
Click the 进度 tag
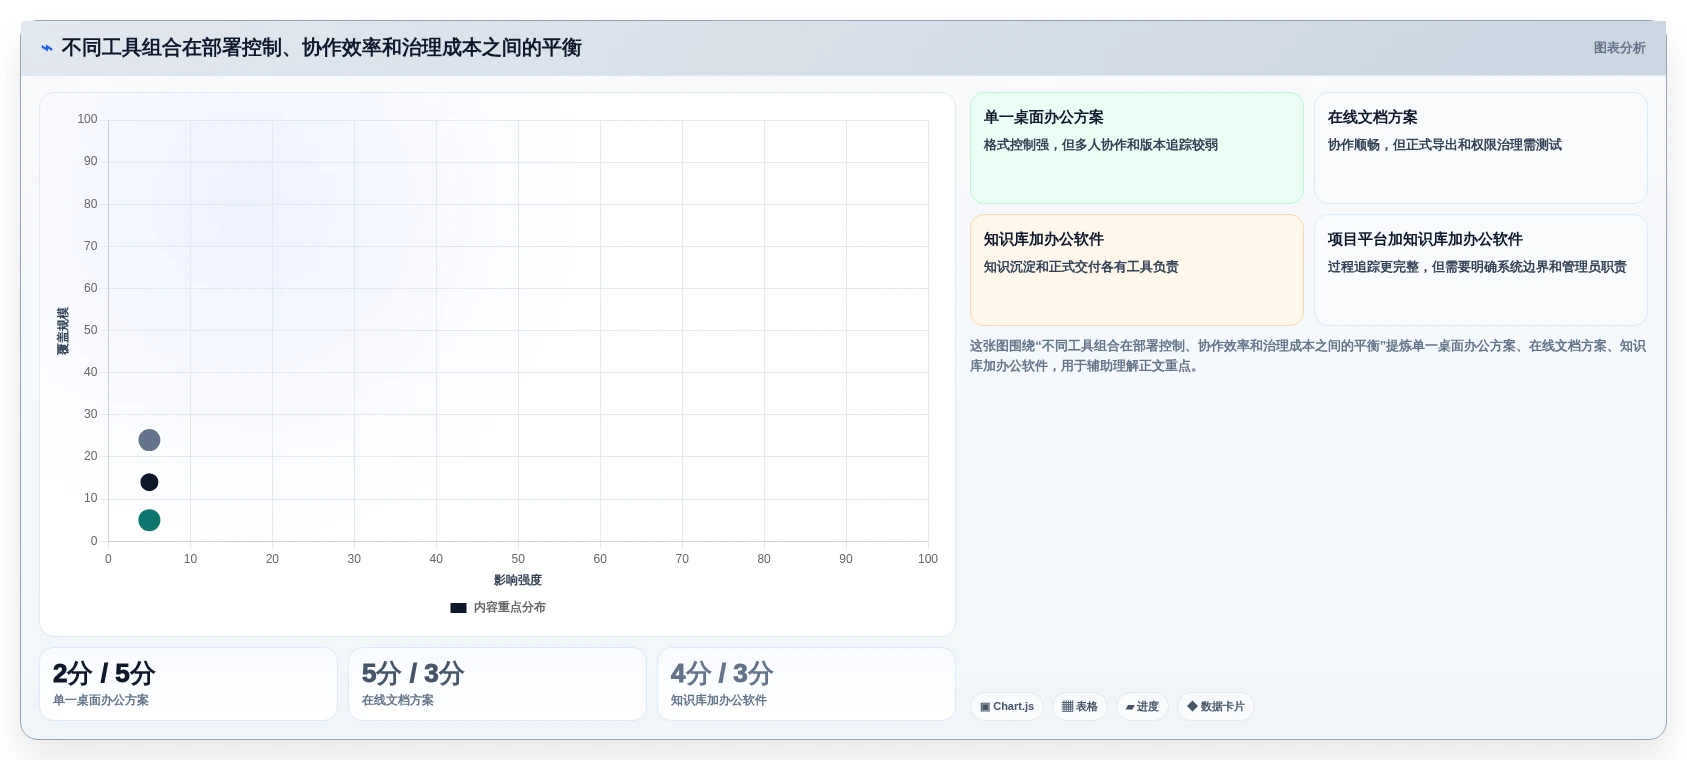pos(1142,707)
